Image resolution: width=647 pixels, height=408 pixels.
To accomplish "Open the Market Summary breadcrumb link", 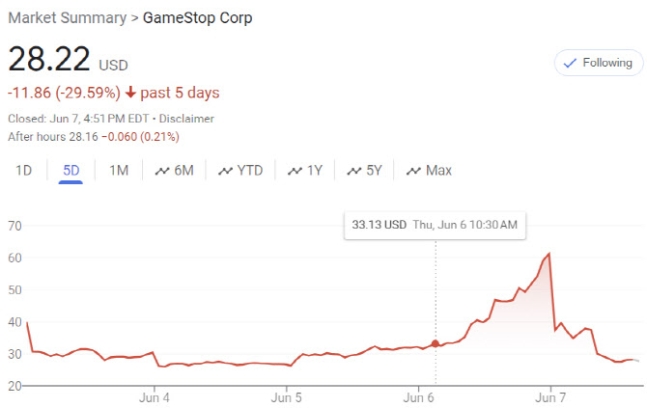I will coord(67,18).
